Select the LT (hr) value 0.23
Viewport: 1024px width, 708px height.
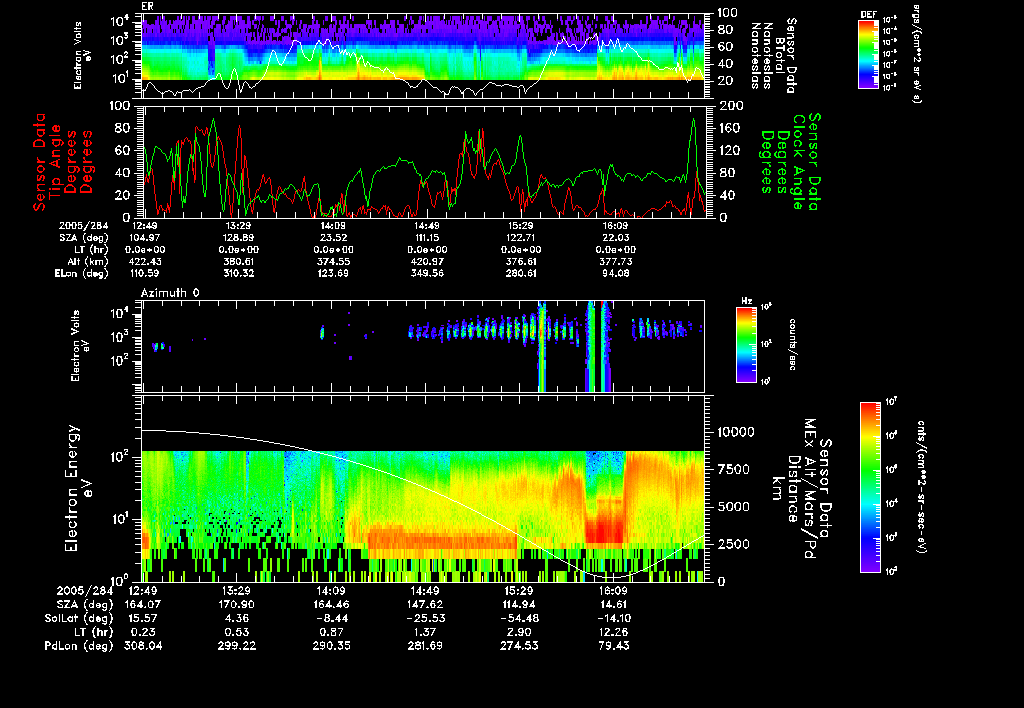143,632
